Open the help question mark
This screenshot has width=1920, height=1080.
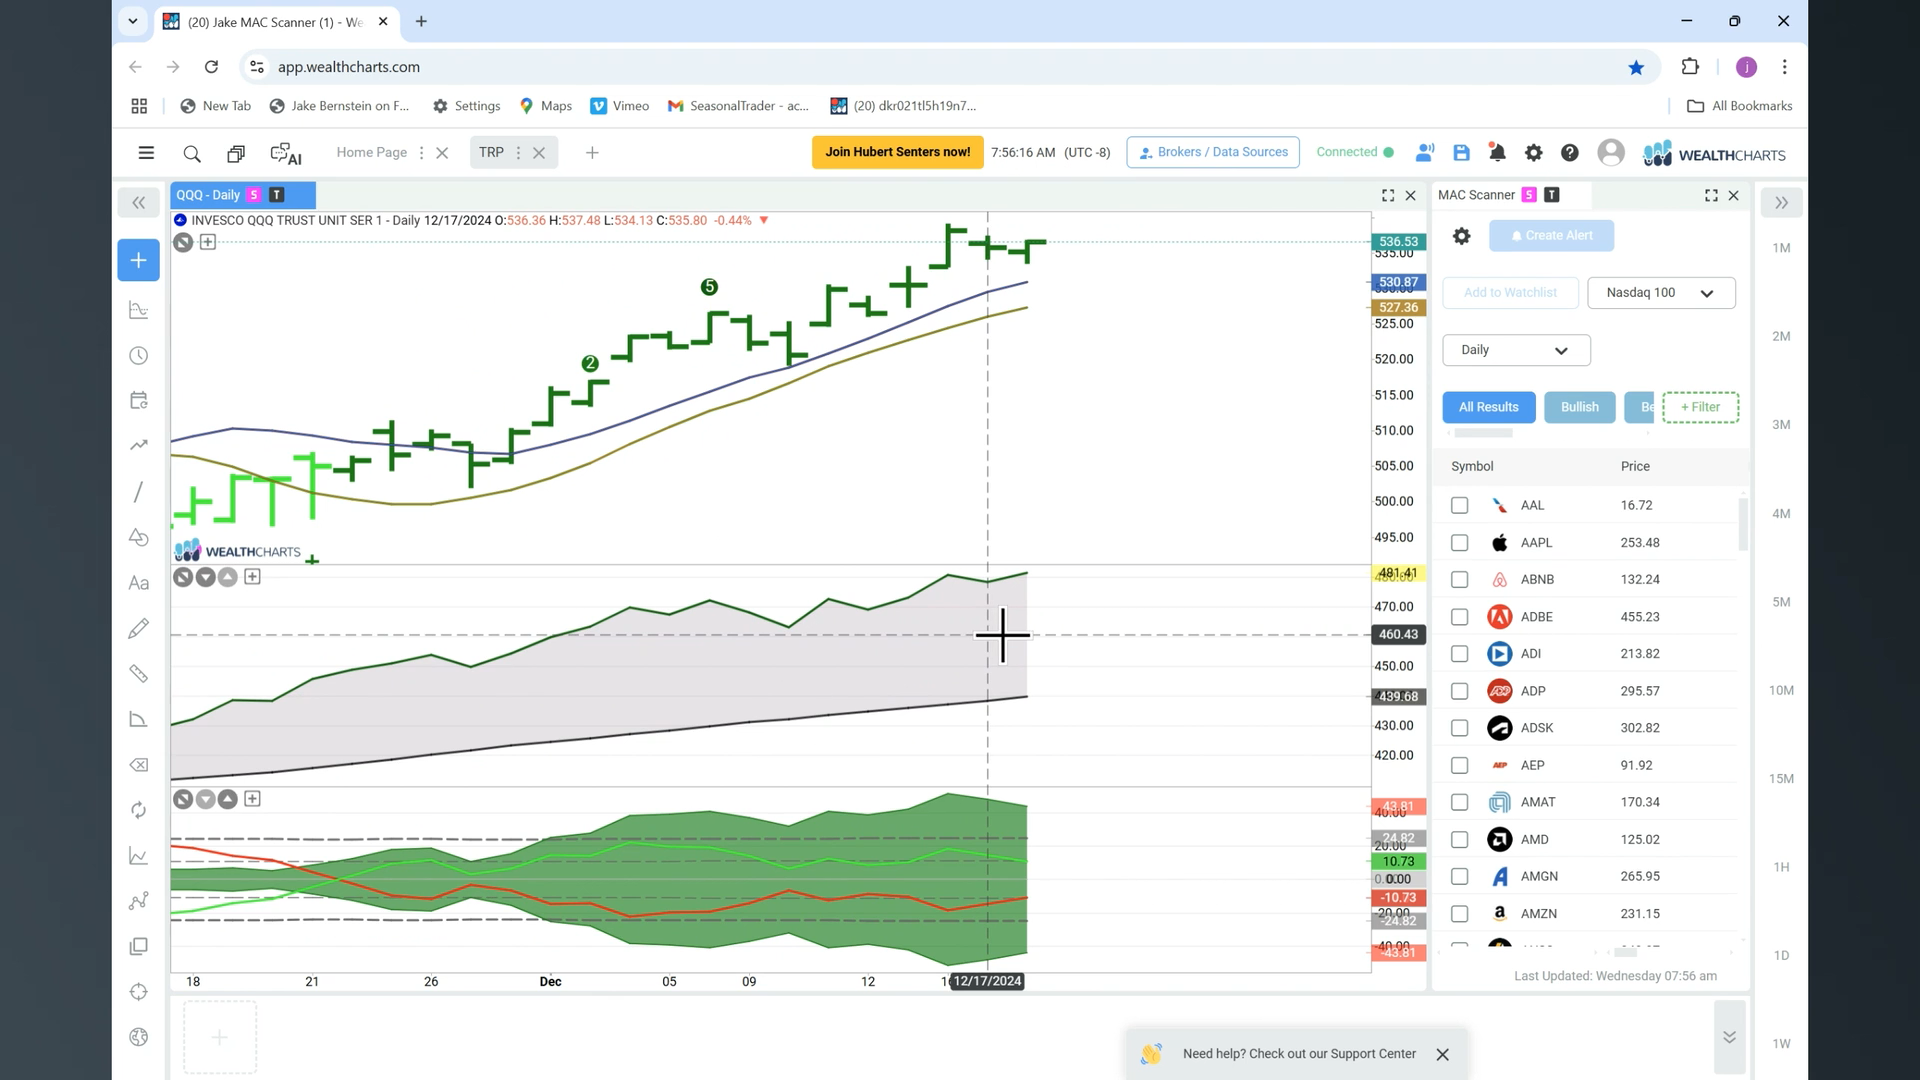pos(1570,153)
